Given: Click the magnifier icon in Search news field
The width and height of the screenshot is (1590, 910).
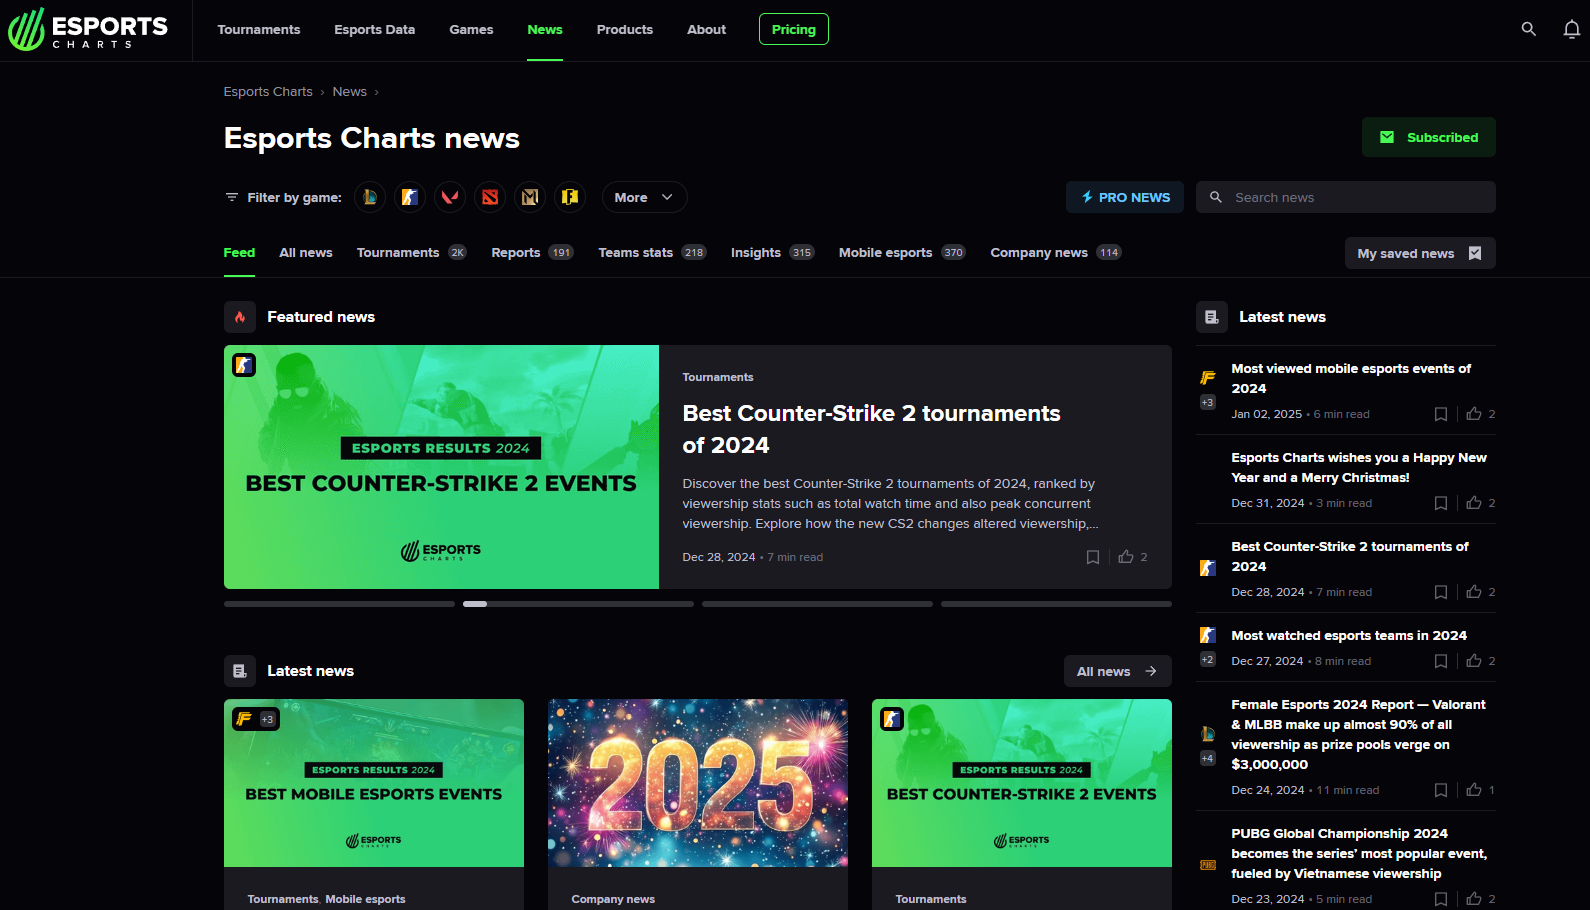Looking at the screenshot, I should 1216,197.
